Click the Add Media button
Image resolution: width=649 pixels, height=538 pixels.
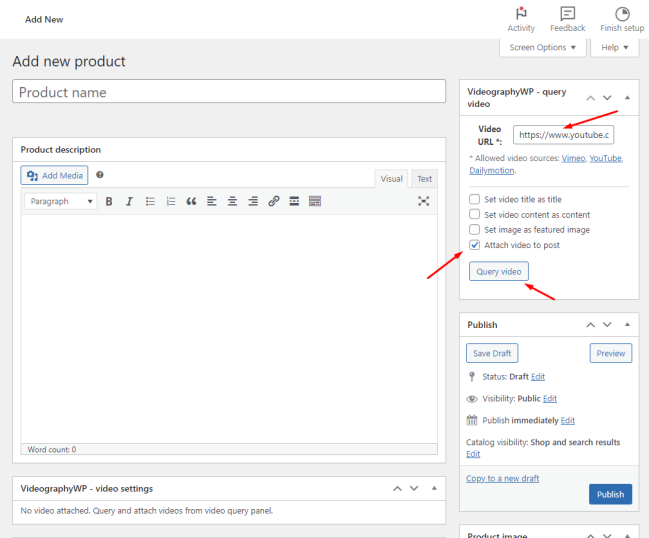click(54, 175)
